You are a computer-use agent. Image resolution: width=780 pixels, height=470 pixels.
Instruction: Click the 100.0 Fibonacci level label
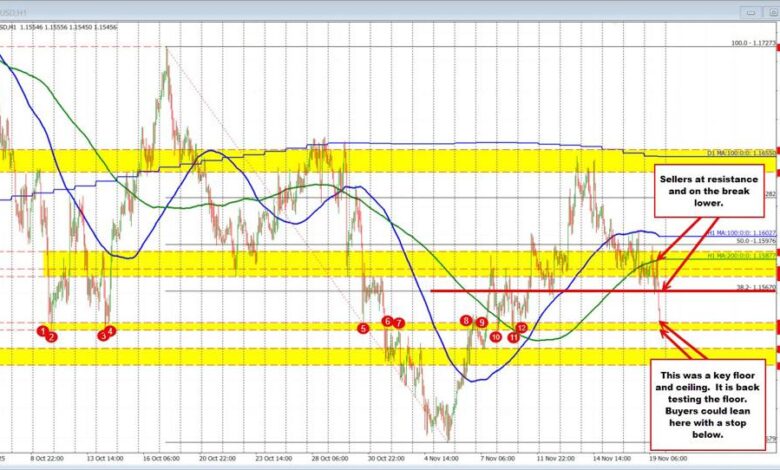click(x=752, y=44)
